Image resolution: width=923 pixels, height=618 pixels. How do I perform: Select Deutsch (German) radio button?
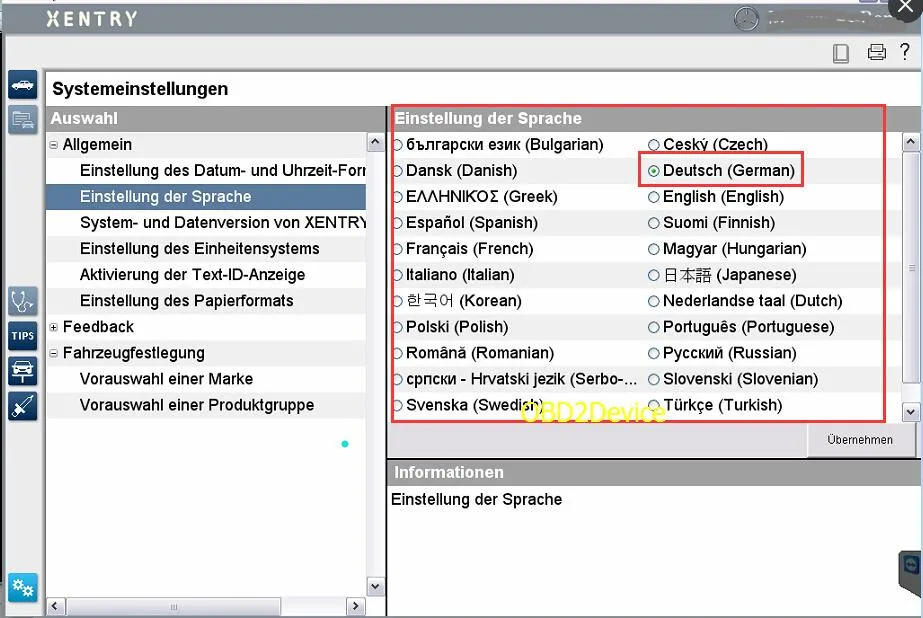653,171
